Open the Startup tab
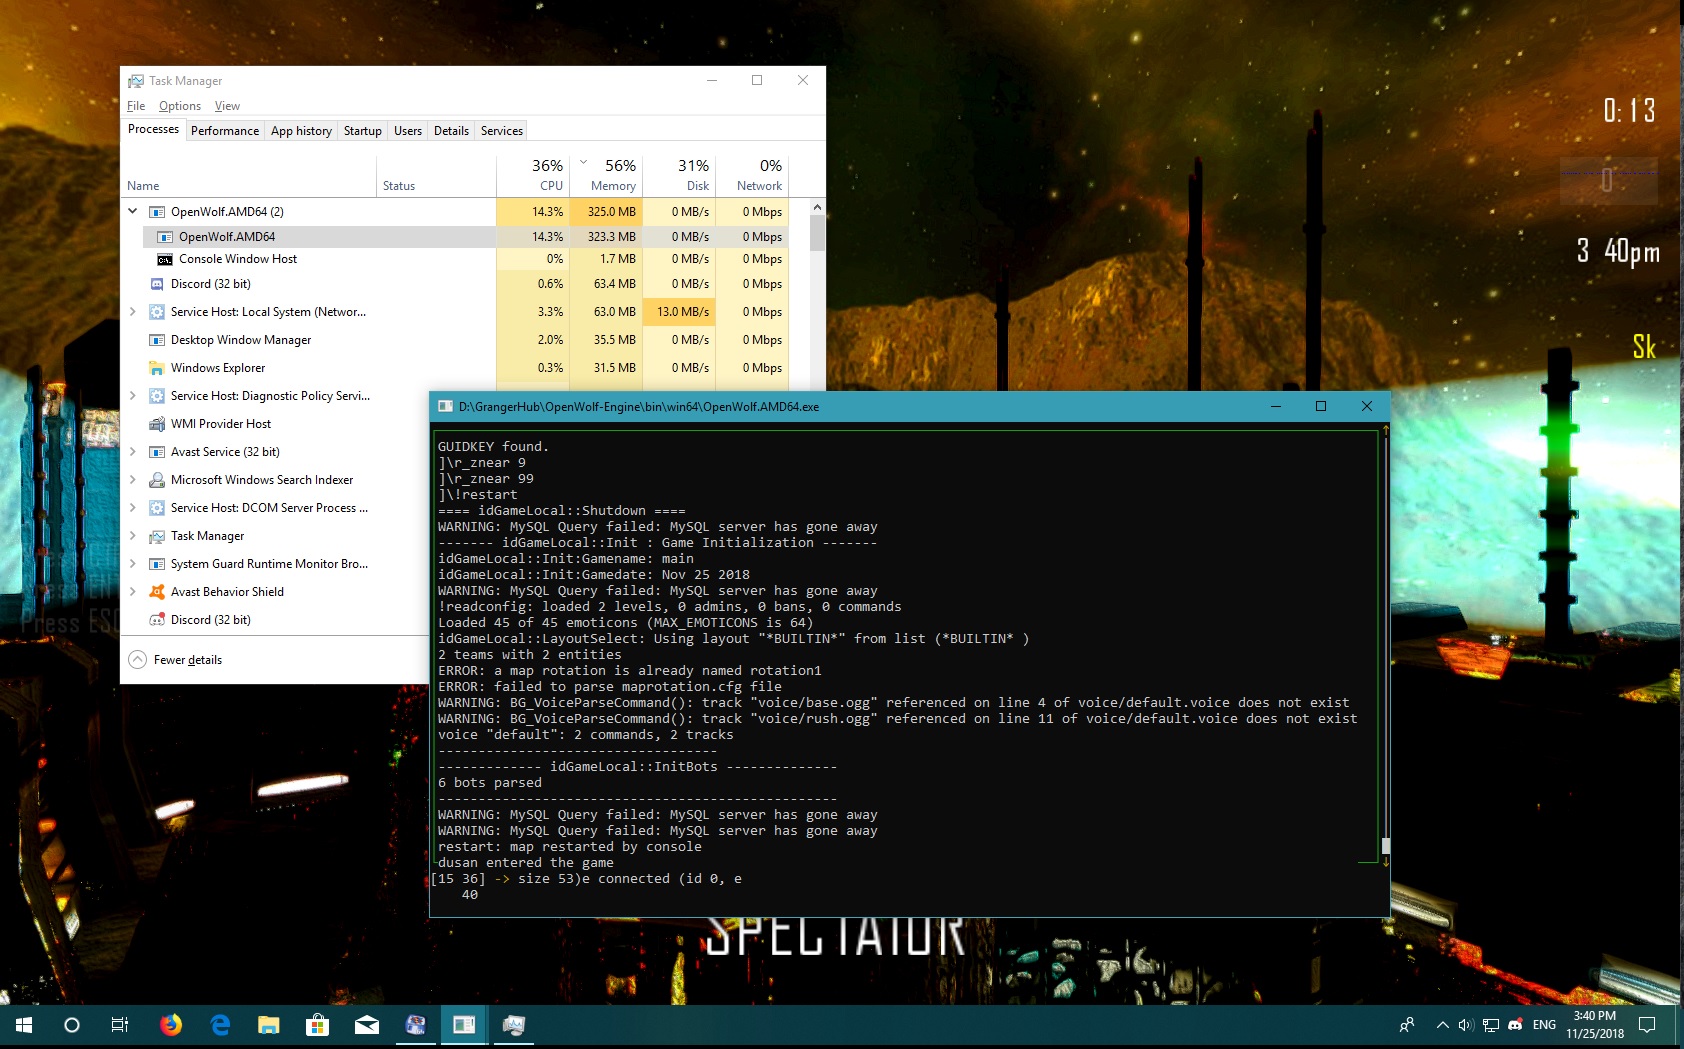The width and height of the screenshot is (1684, 1049). (x=362, y=131)
